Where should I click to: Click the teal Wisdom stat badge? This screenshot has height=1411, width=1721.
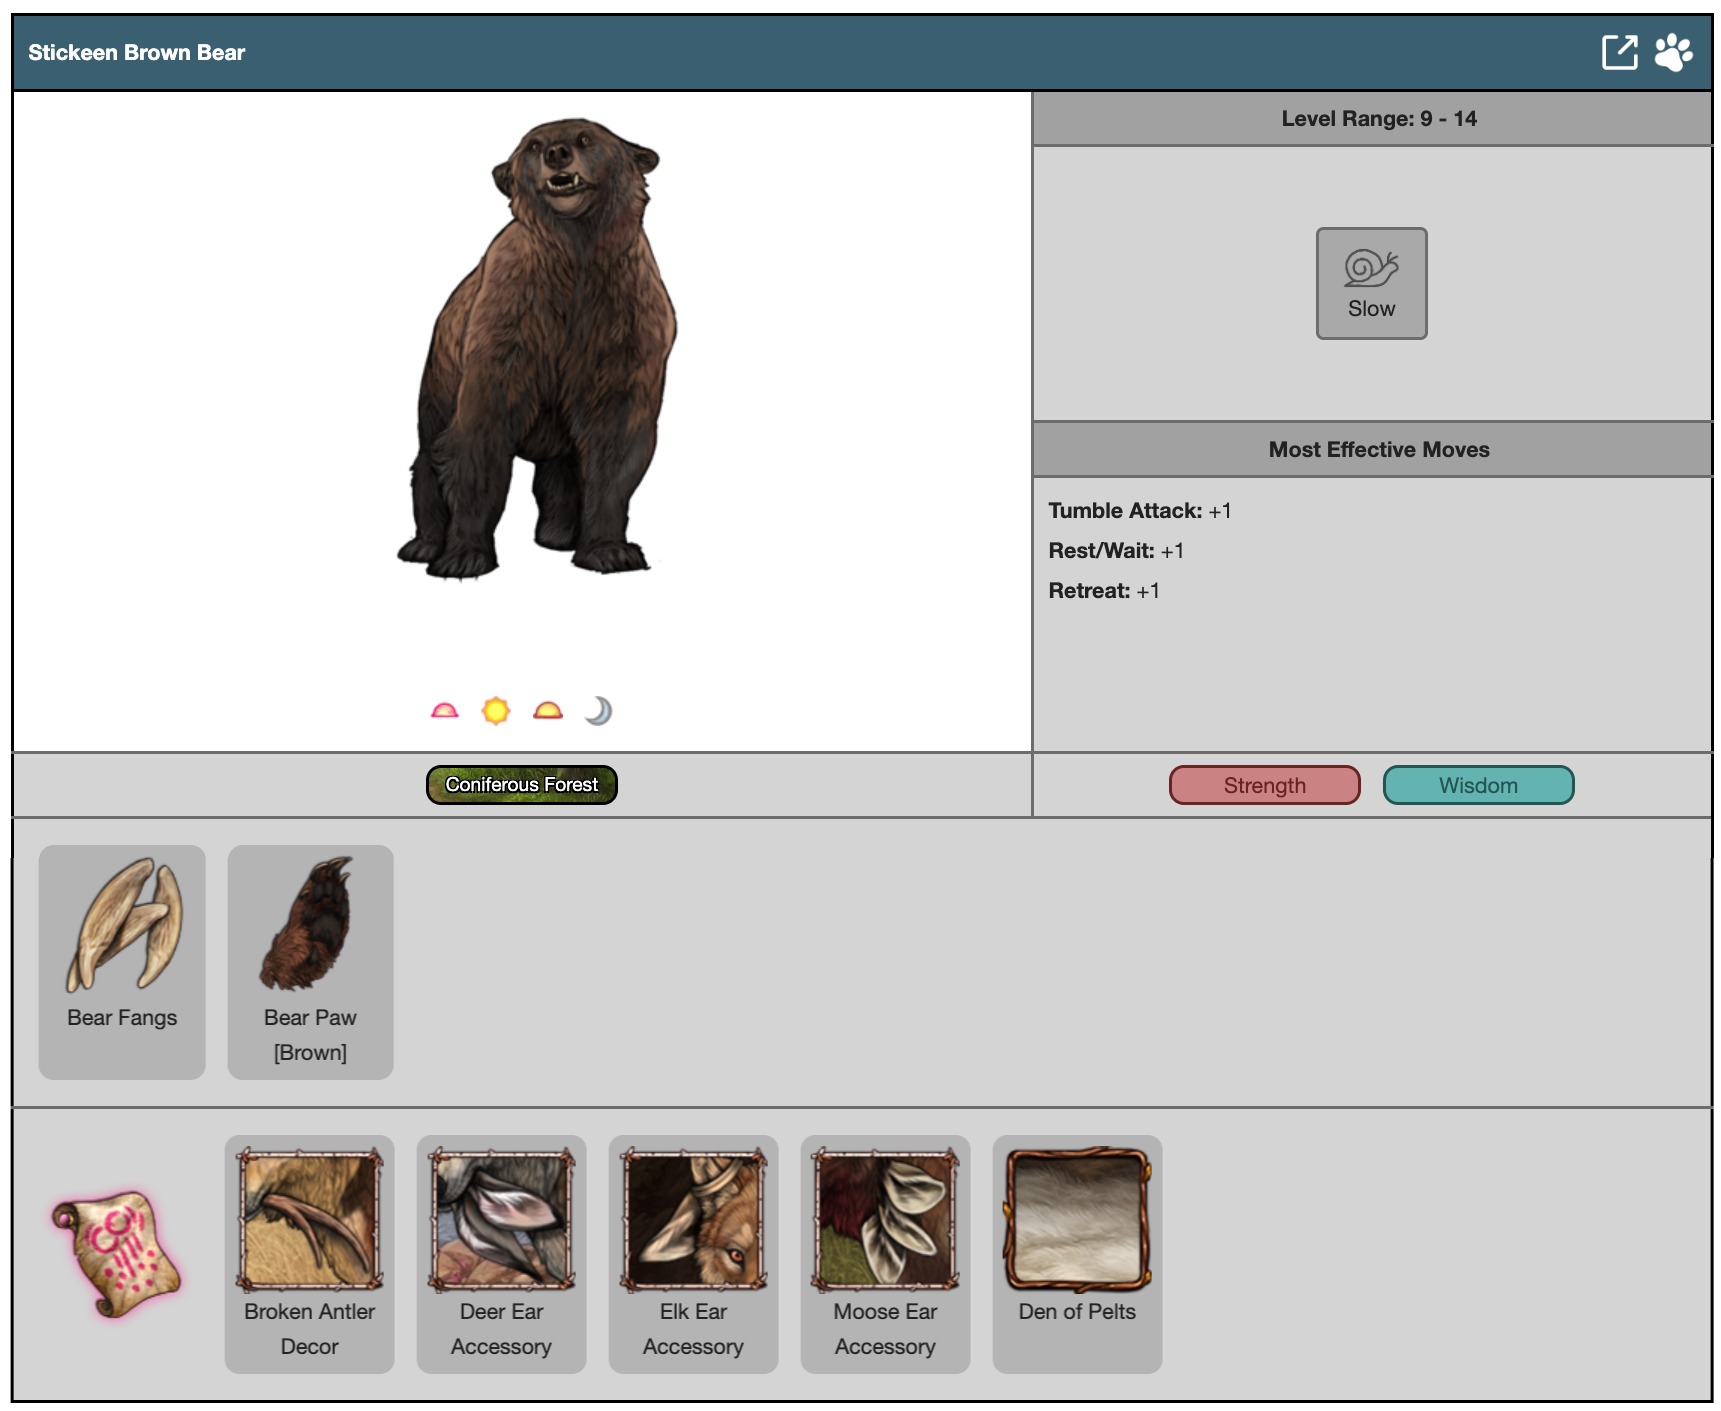click(1477, 786)
